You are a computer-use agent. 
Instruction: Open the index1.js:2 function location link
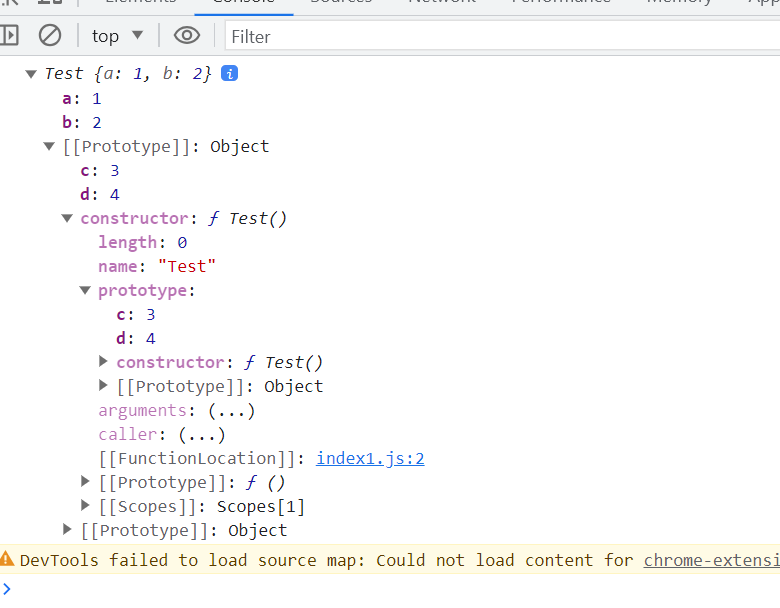(x=370, y=458)
